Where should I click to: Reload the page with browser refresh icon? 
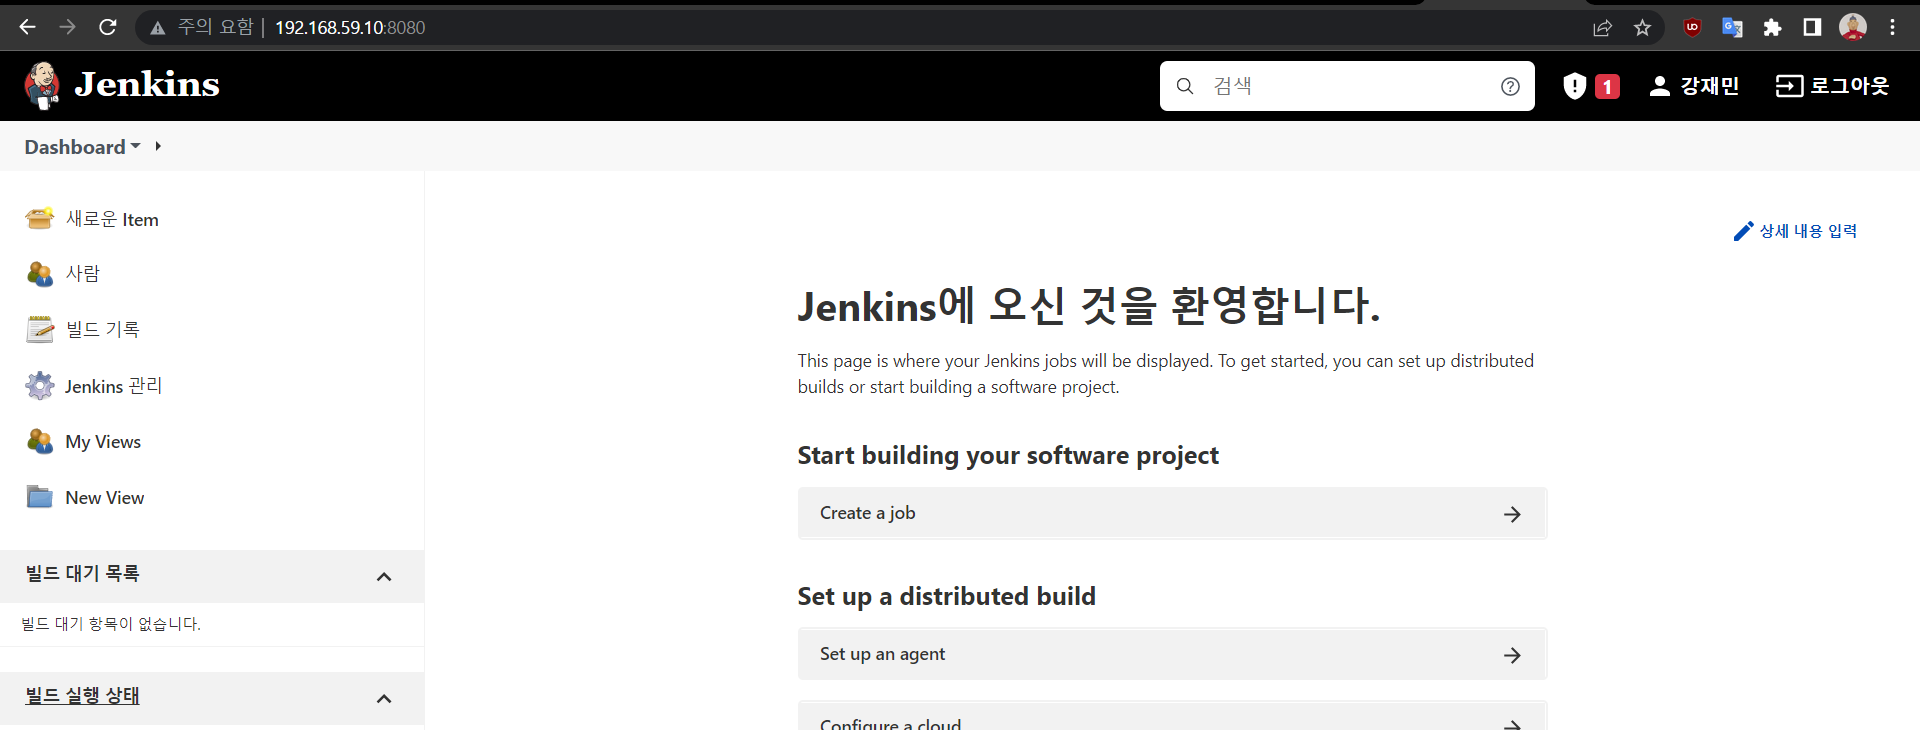[x=108, y=27]
